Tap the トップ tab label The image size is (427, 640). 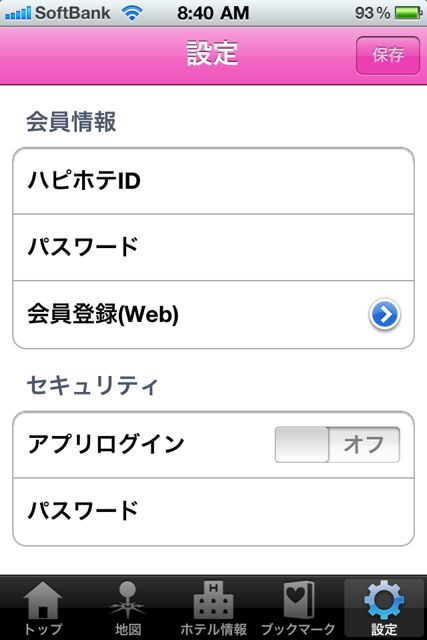pos(42,629)
